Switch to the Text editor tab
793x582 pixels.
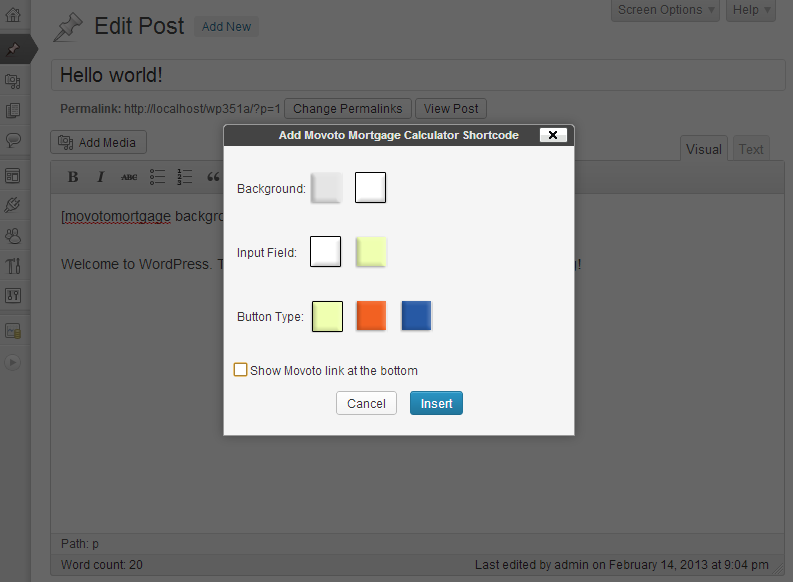tap(751, 149)
